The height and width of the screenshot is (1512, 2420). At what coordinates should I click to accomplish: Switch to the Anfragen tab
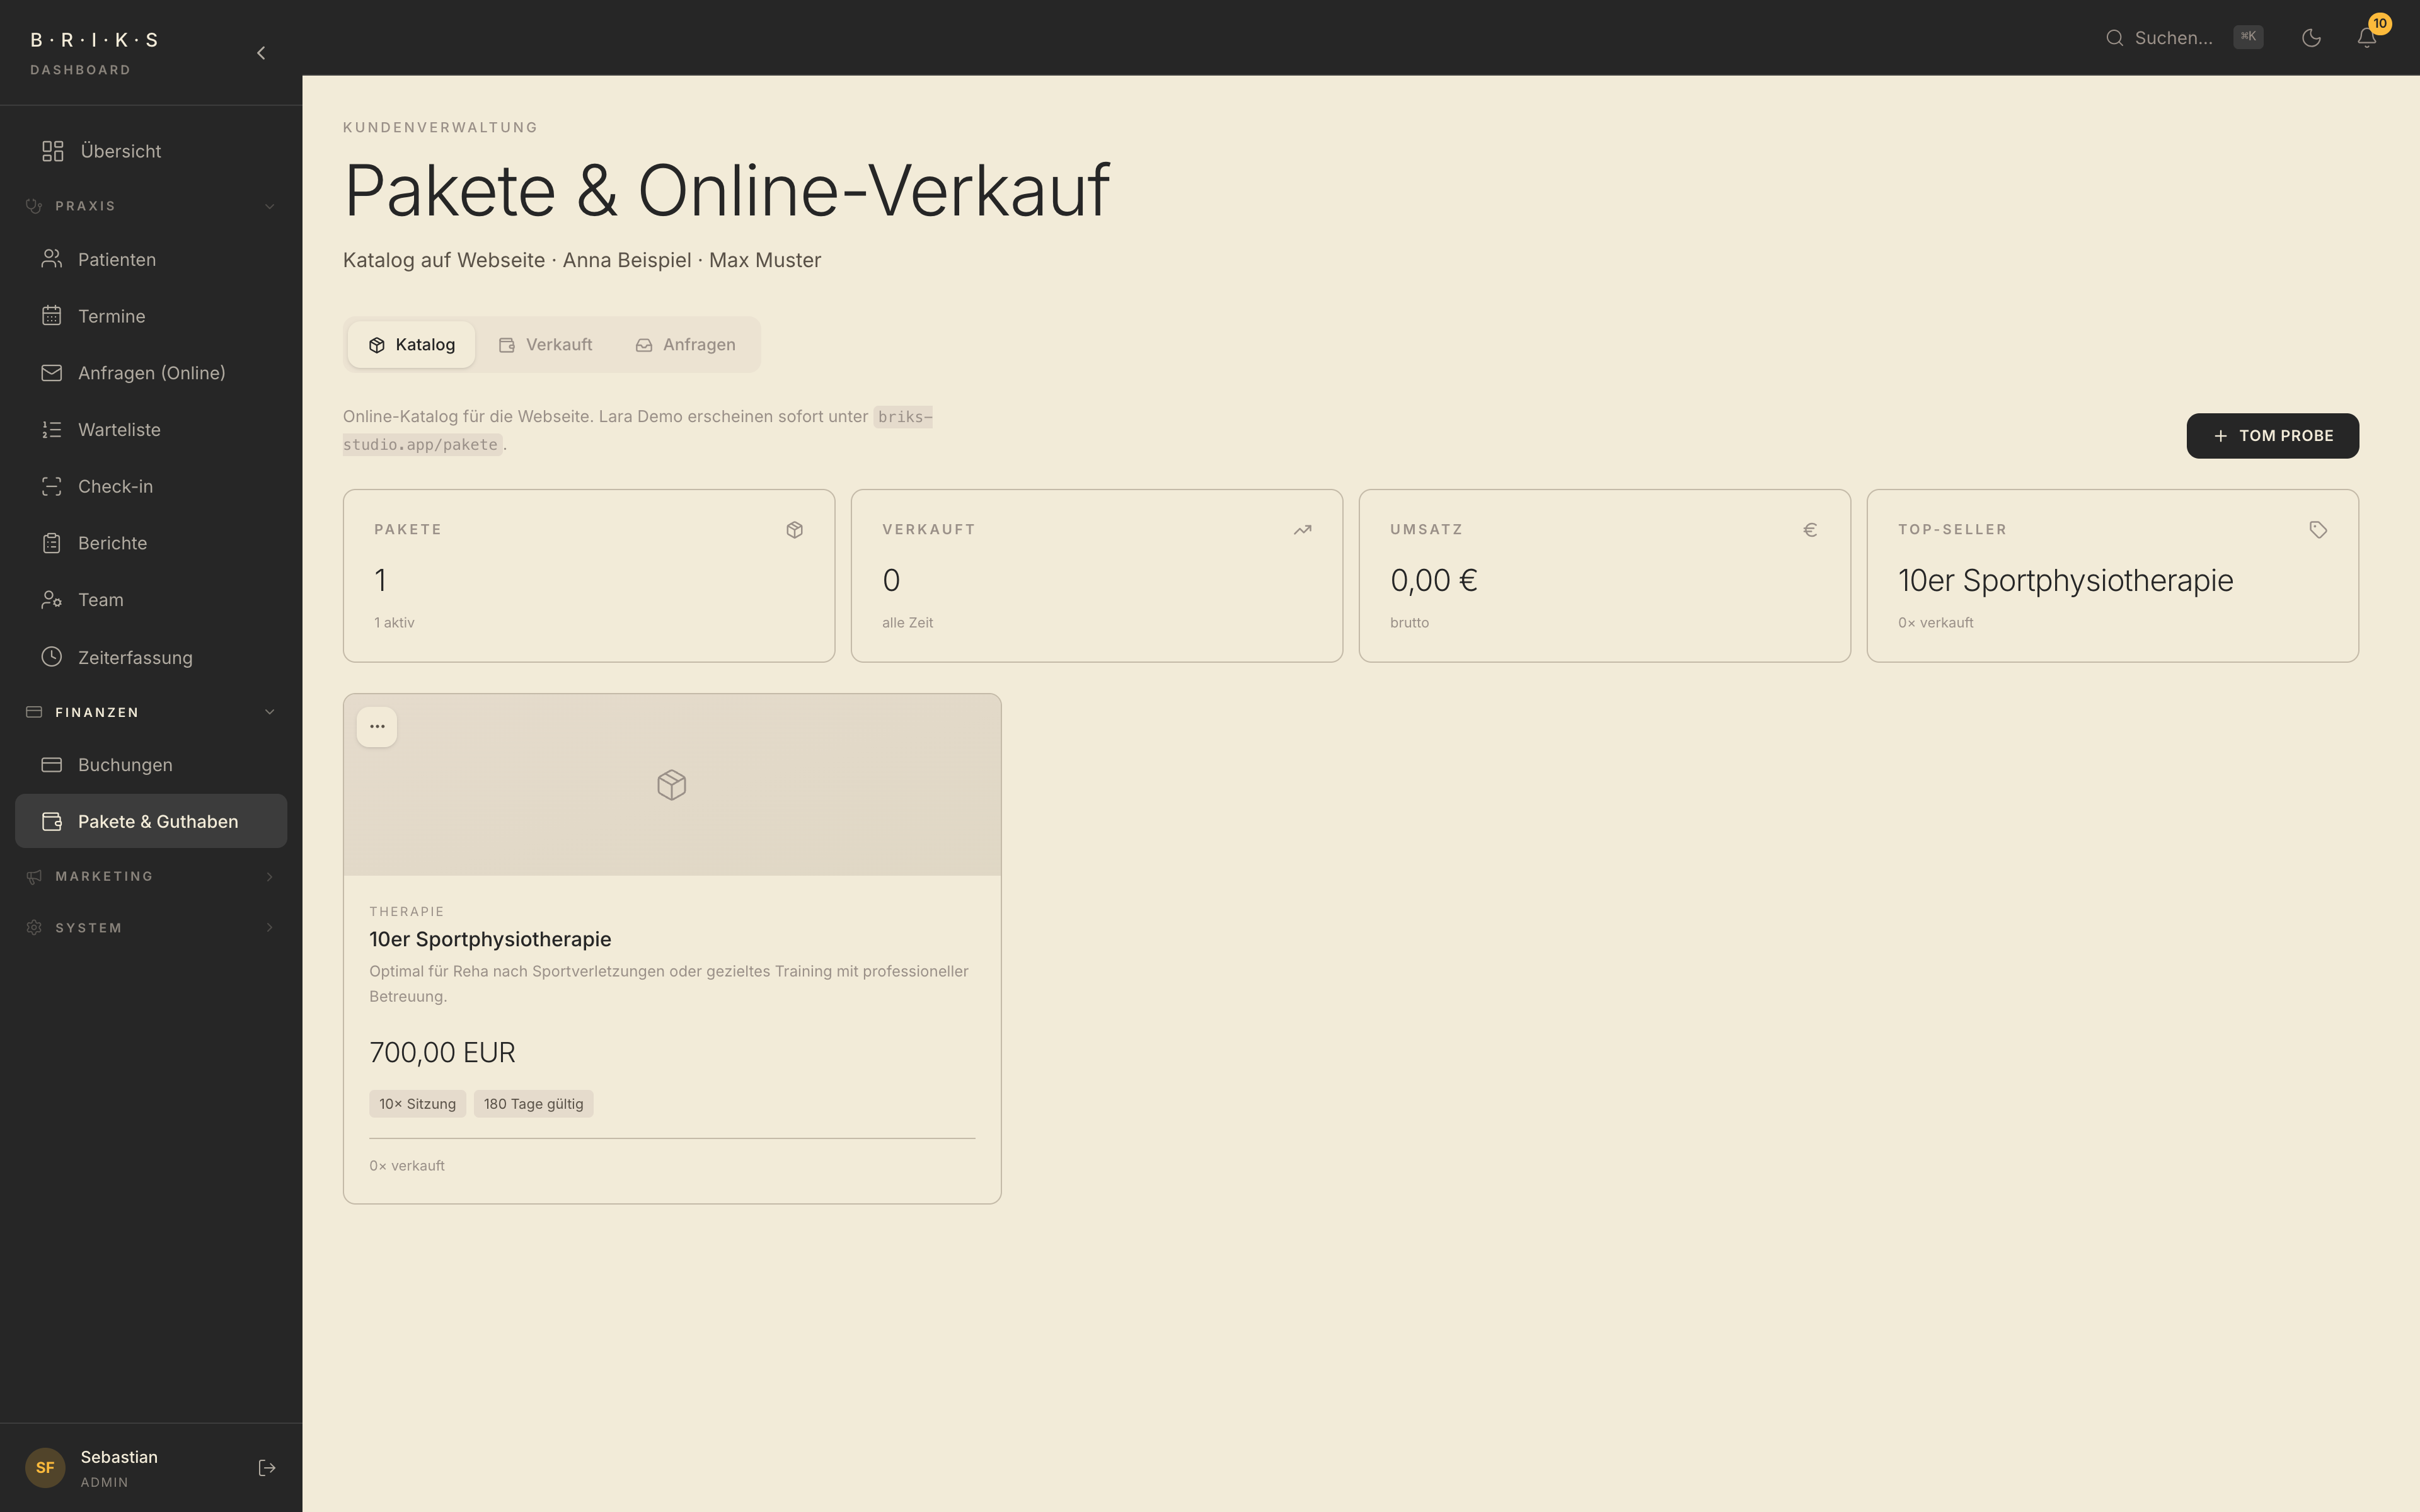(x=686, y=345)
